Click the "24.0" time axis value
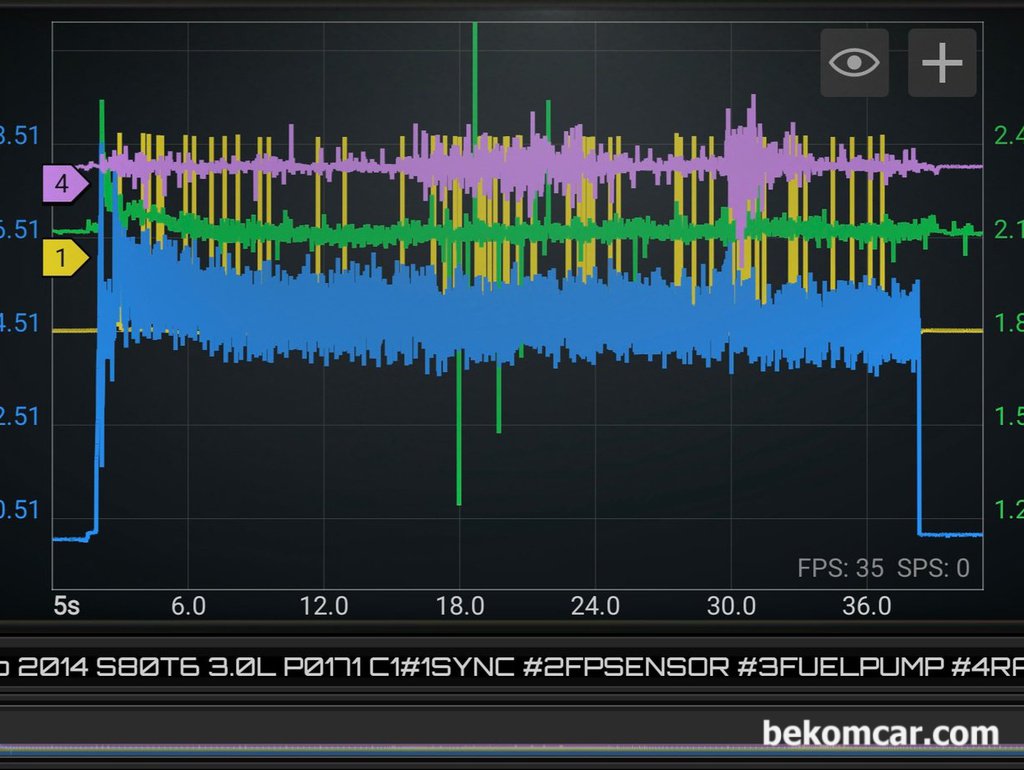Image resolution: width=1024 pixels, height=770 pixels. [x=596, y=606]
